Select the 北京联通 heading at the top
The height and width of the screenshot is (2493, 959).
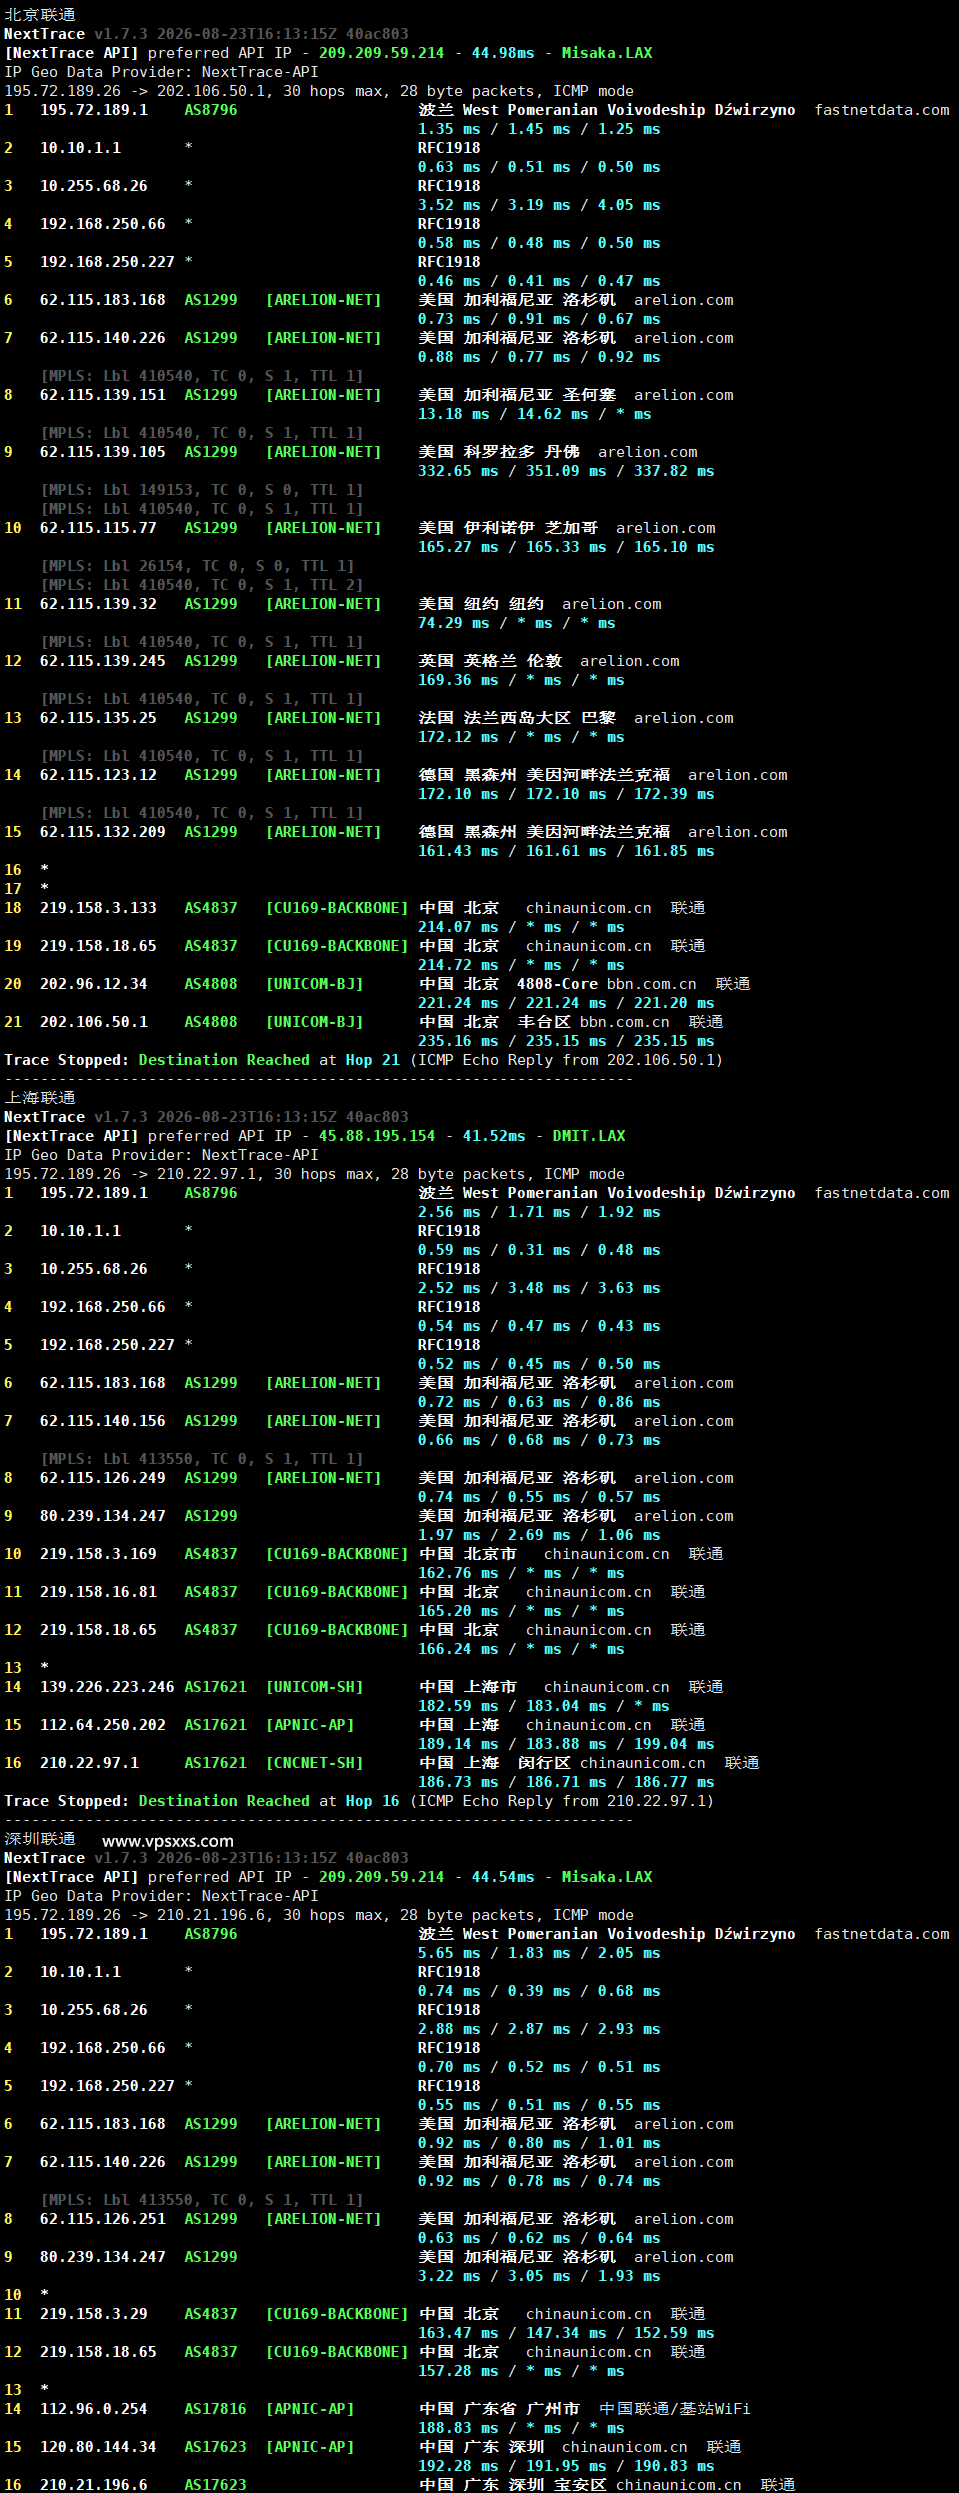click(40, 15)
